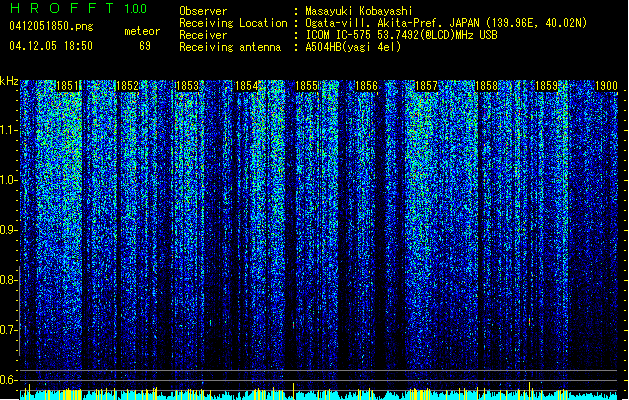
Task: Click the 1858 time marker label
Action: pos(486,86)
